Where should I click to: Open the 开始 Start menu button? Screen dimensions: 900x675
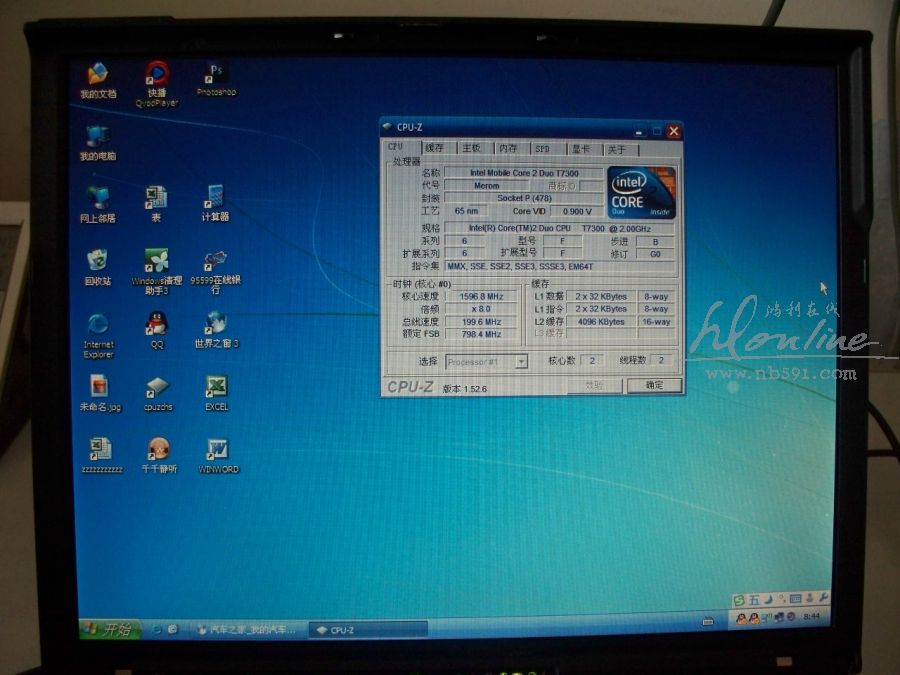click(110, 630)
